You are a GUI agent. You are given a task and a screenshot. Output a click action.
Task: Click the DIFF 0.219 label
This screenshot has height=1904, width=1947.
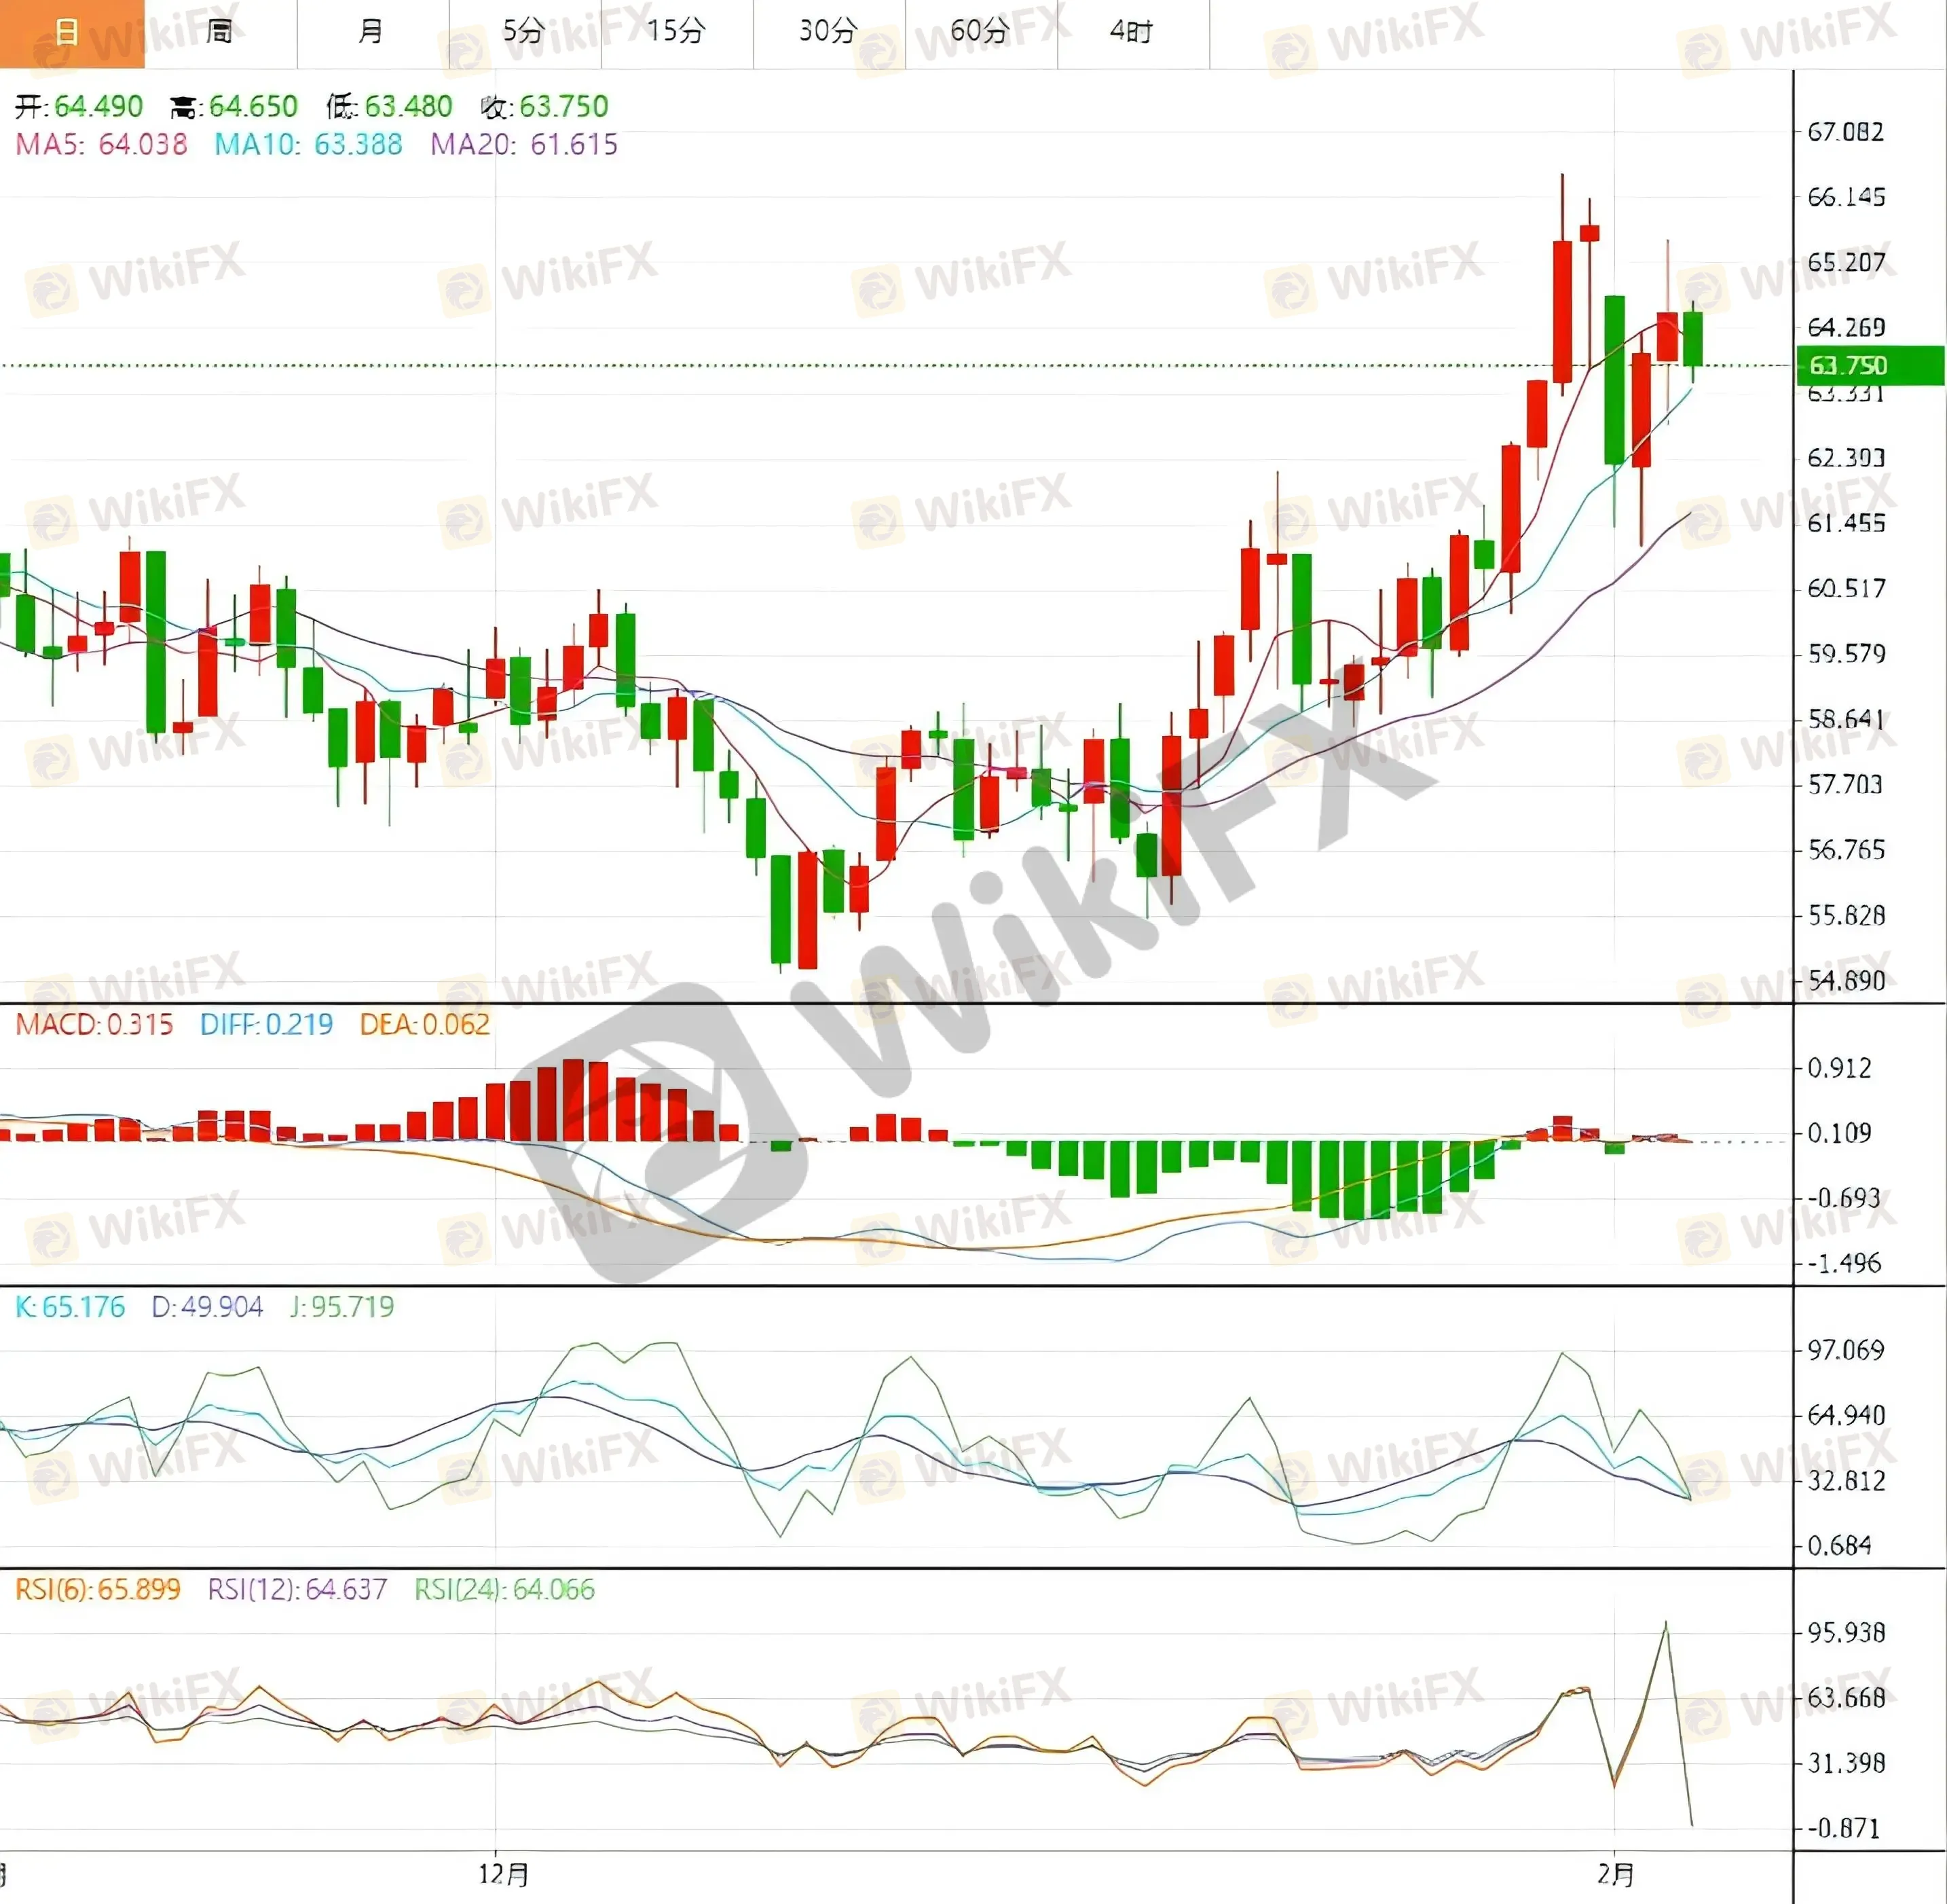pos(266,1024)
